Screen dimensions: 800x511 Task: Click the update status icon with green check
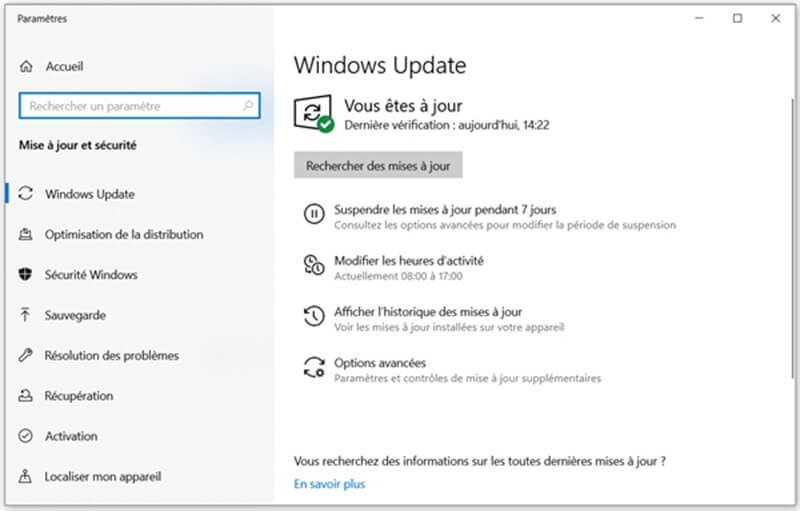314,113
